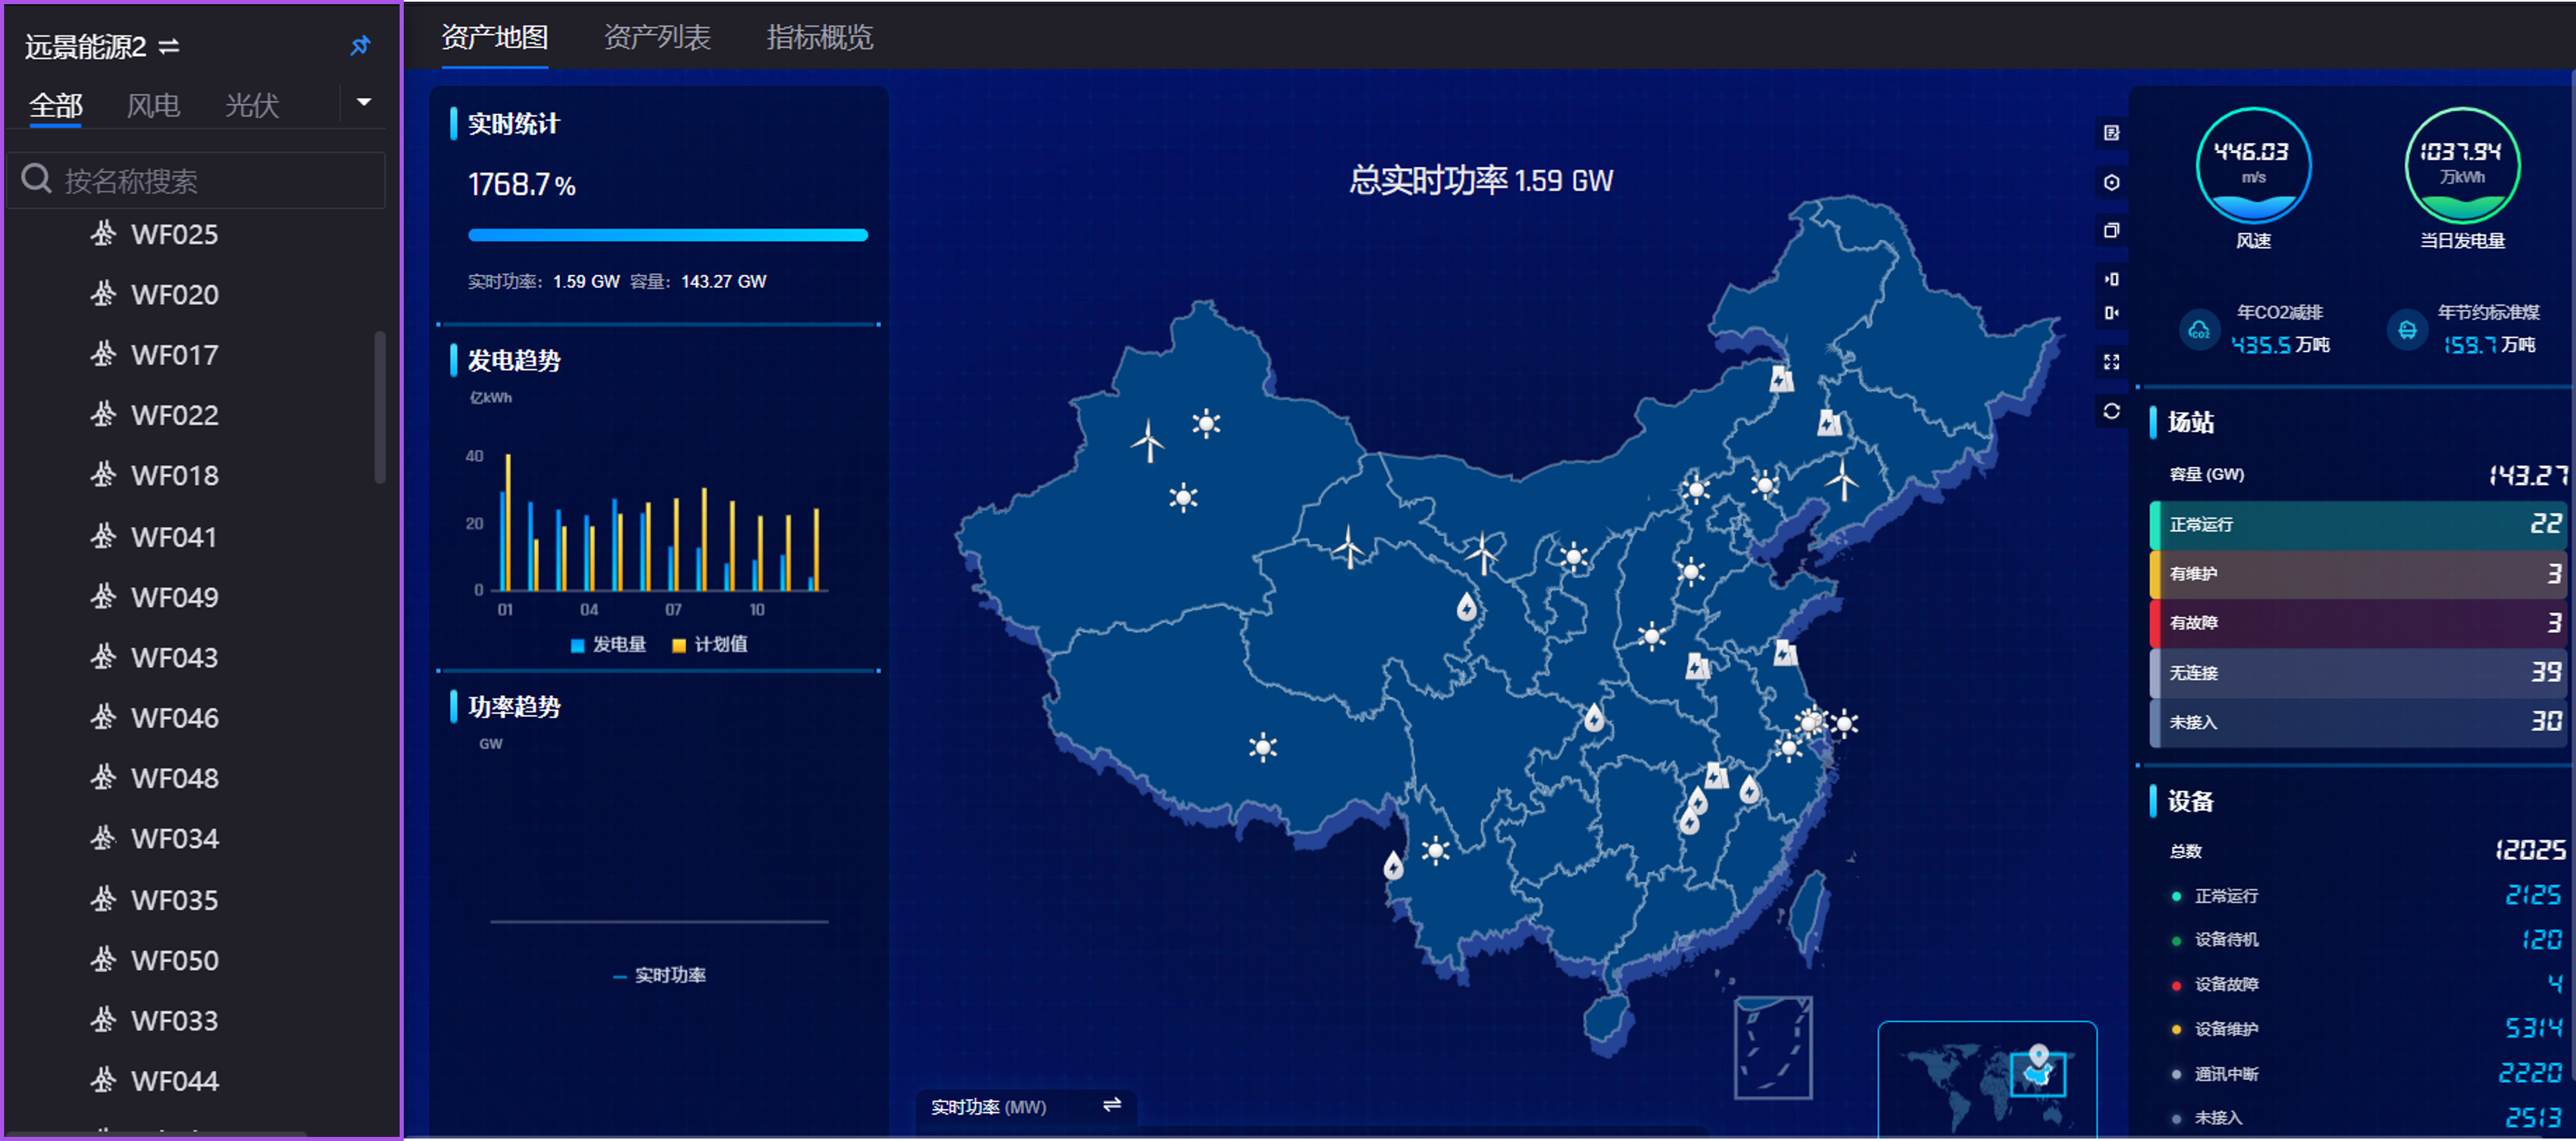
Task: Enter fullscreen with the expand arrows icon
Action: coord(2111,362)
